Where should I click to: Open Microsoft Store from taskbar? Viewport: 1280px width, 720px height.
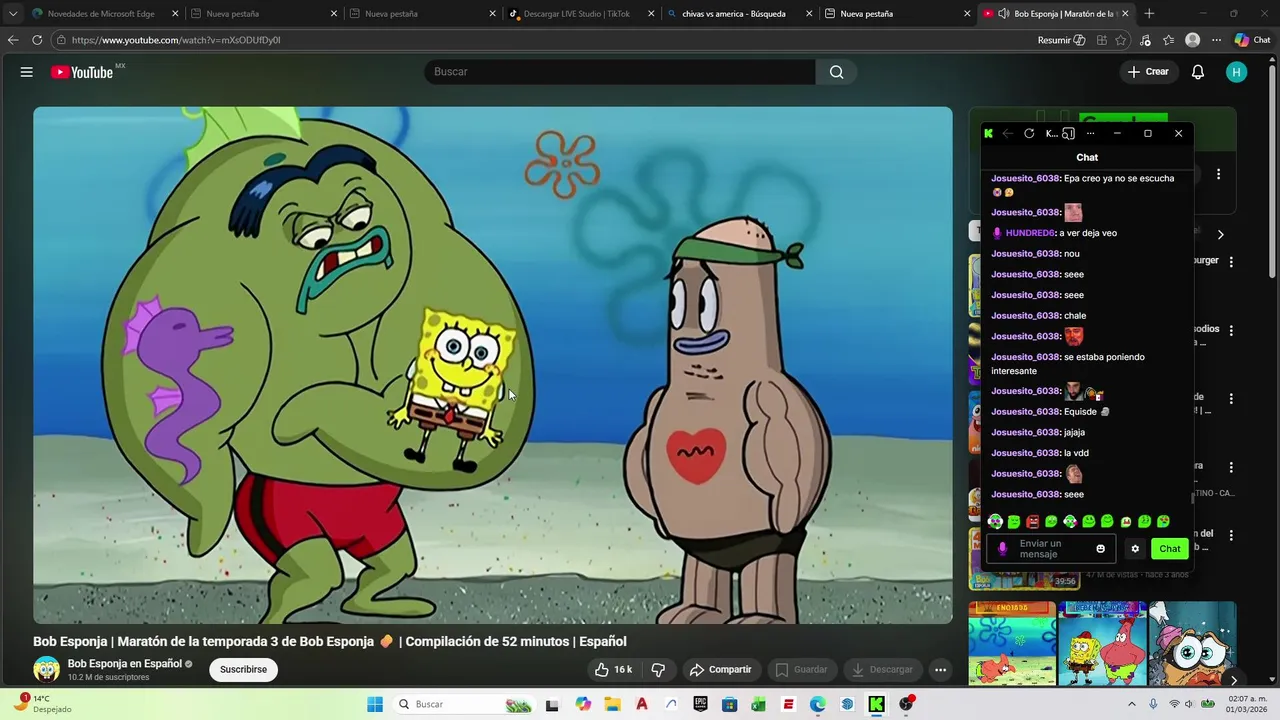pos(729,704)
